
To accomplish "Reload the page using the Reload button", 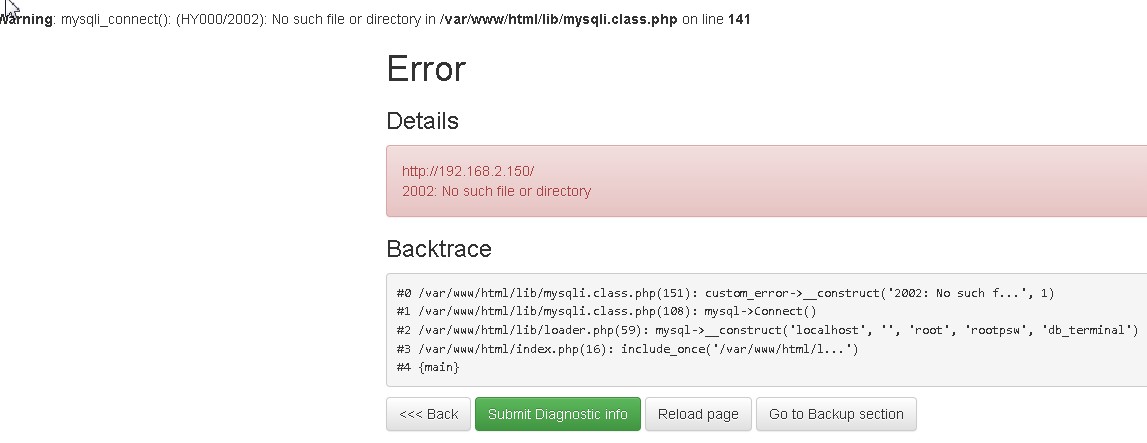I will [x=698, y=414].
